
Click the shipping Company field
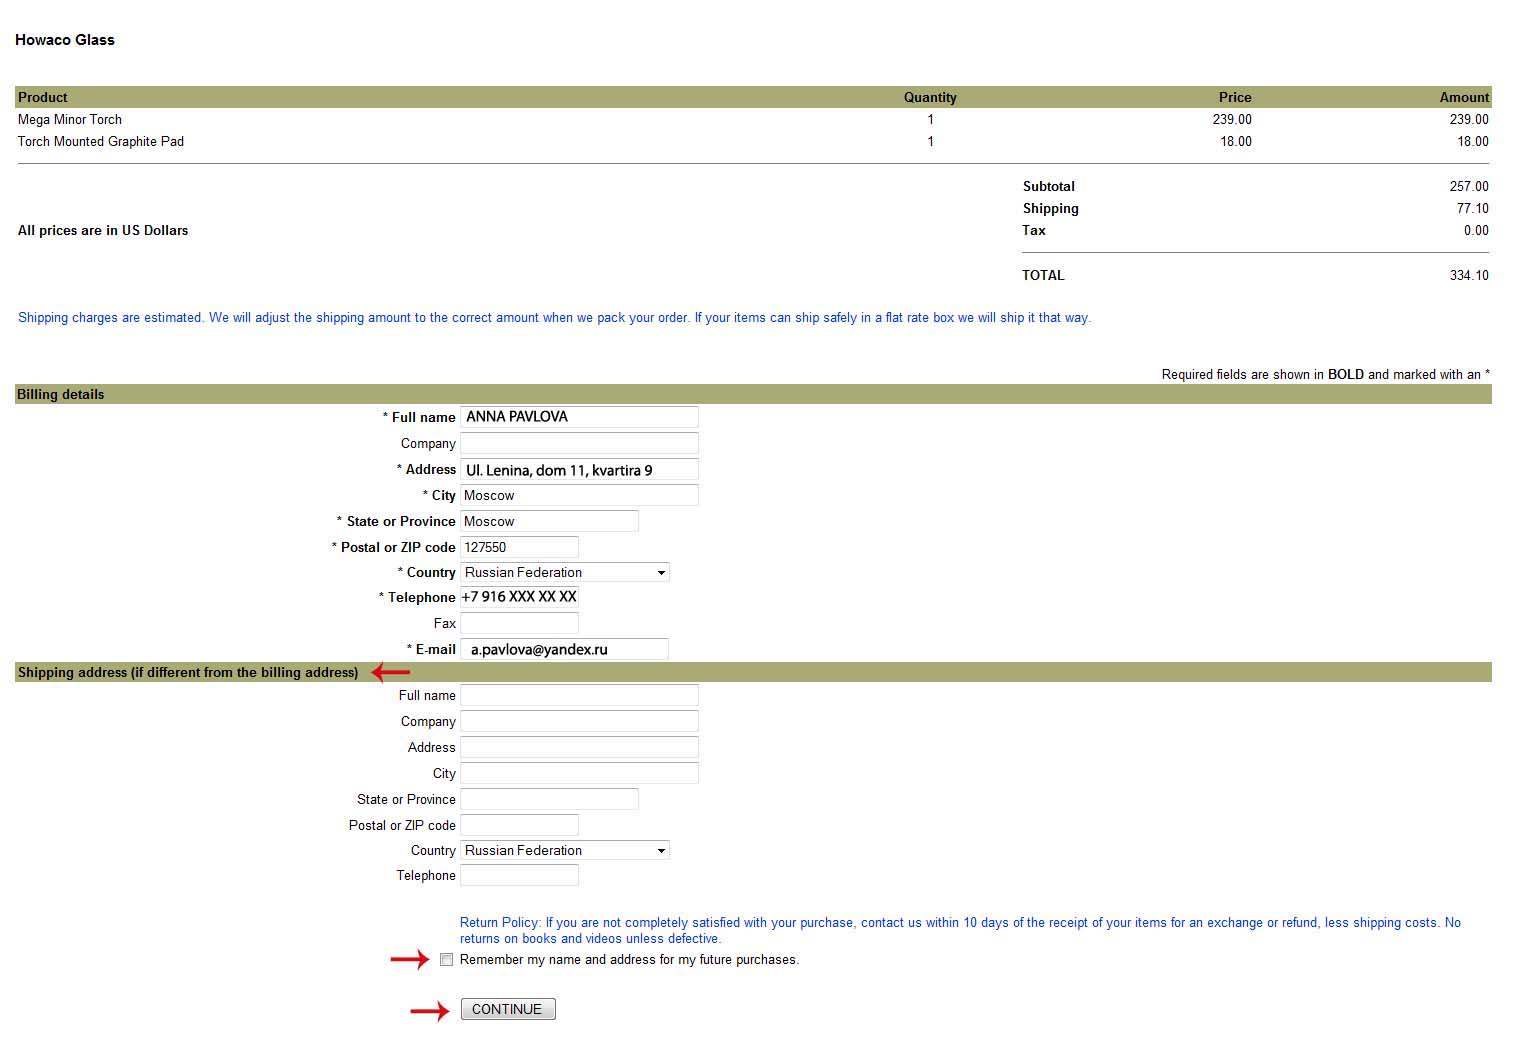(x=579, y=721)
